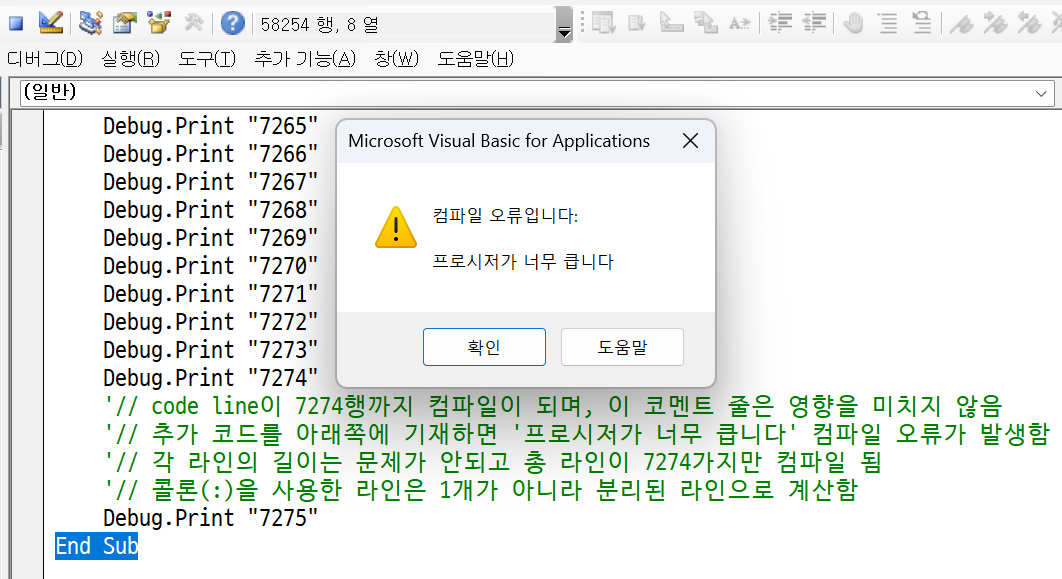Click the comment starting '콜론(:)을 사용한'
This screenshot has width=1062, height=579.
(x=481, y=490)
